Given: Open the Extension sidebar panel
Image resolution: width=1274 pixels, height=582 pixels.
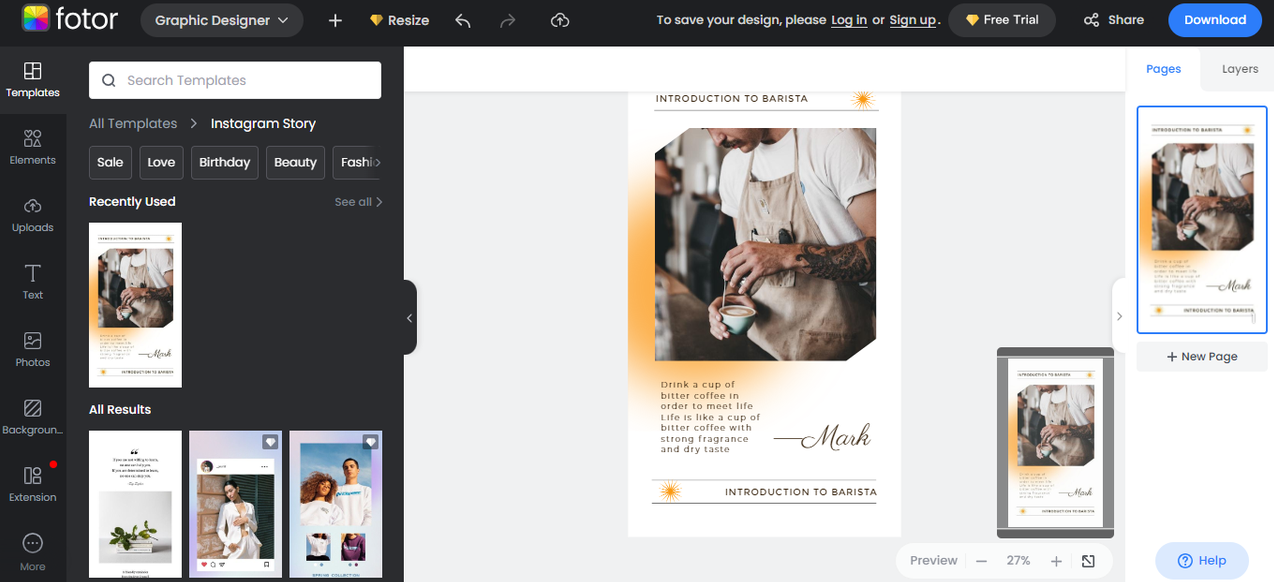Looking at the screenshot, I should coord(33,485).
